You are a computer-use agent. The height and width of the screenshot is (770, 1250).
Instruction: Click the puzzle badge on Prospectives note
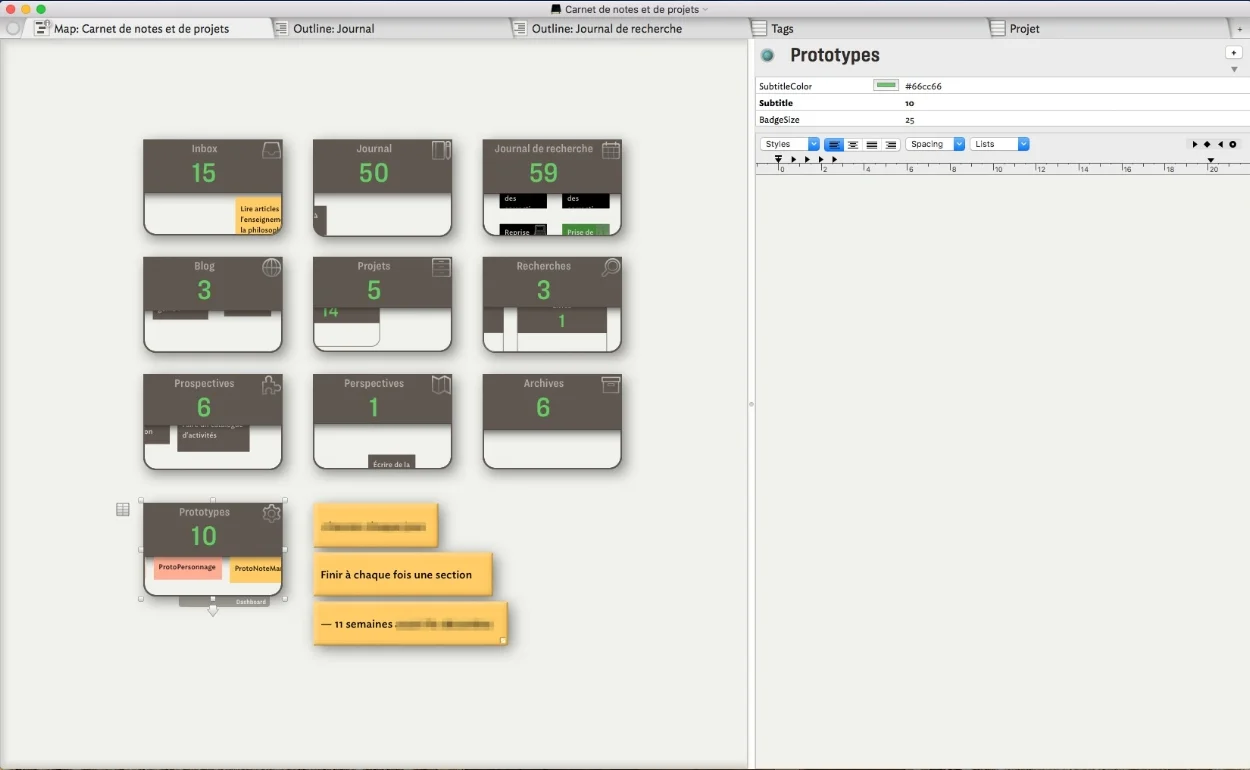click(271, 385)
